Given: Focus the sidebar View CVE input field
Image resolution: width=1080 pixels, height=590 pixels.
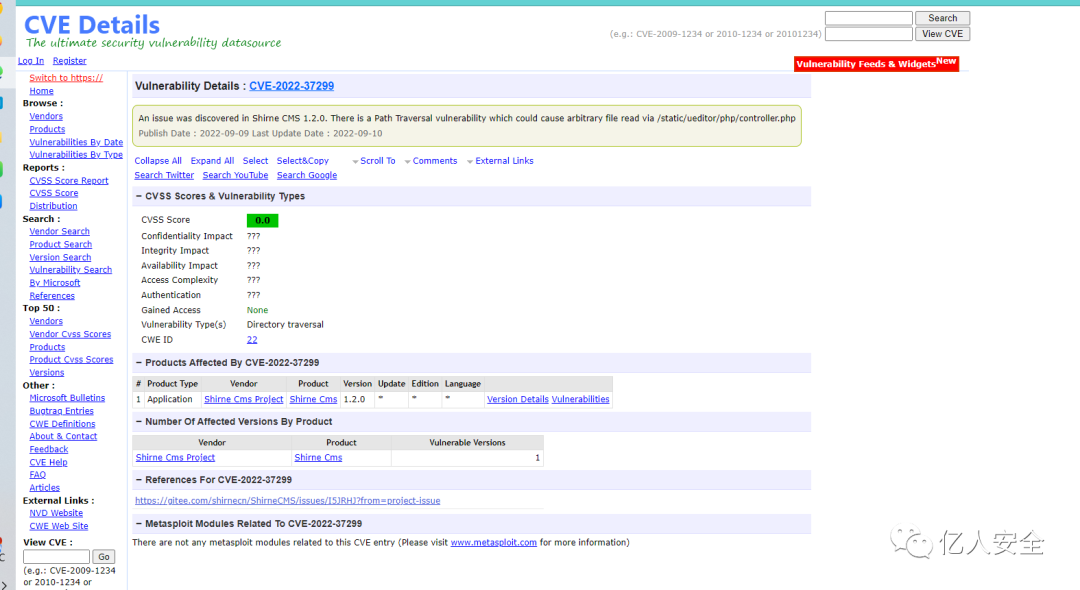Looking at the screenshot, I should (x=56, y=557).
